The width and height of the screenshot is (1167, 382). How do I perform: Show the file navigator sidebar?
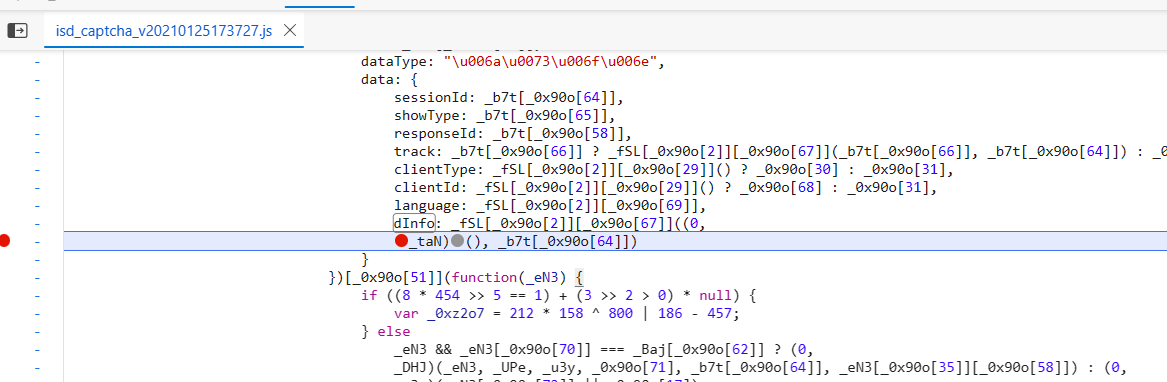pos(17,31)
